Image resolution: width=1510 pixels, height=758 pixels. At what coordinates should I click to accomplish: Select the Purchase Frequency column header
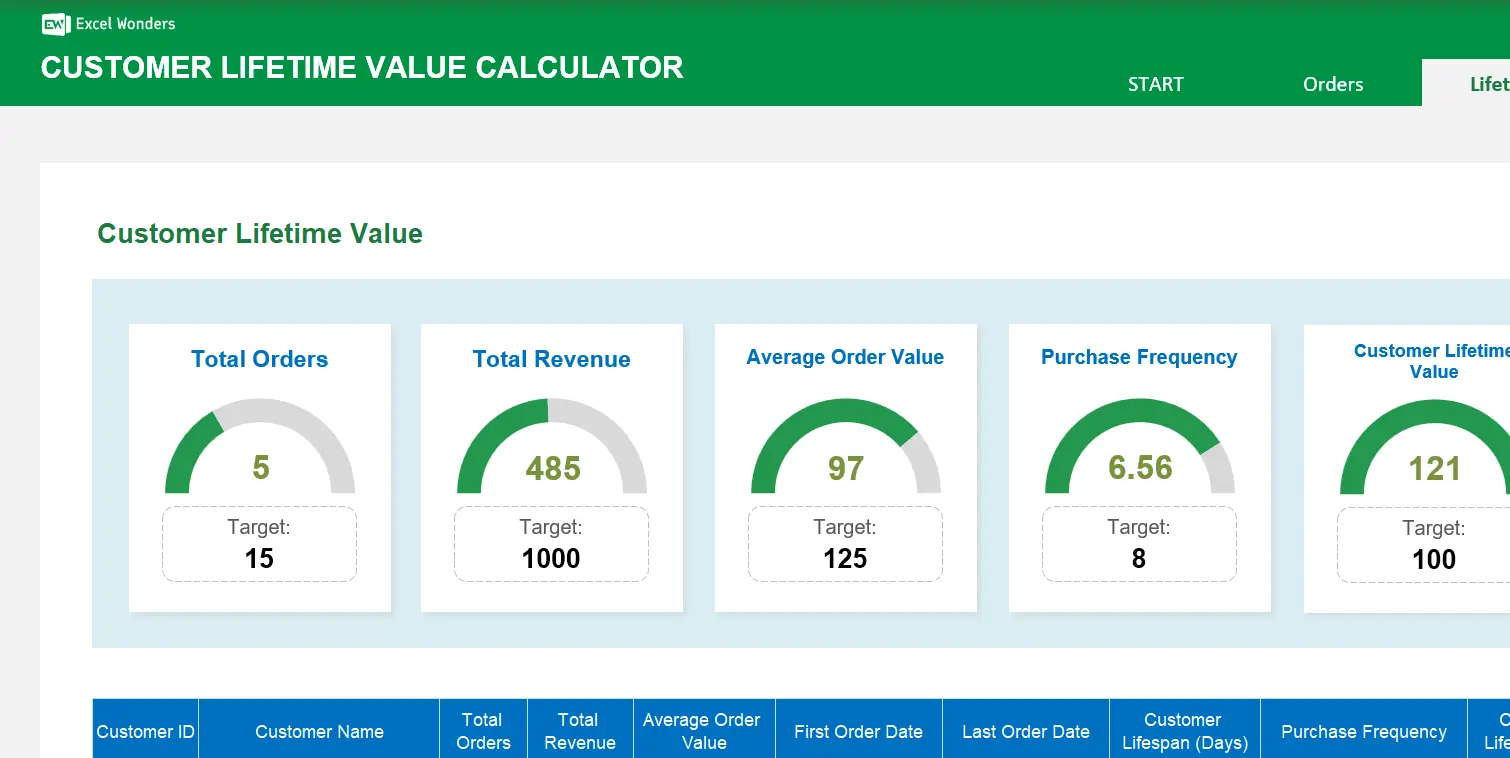1363,730
